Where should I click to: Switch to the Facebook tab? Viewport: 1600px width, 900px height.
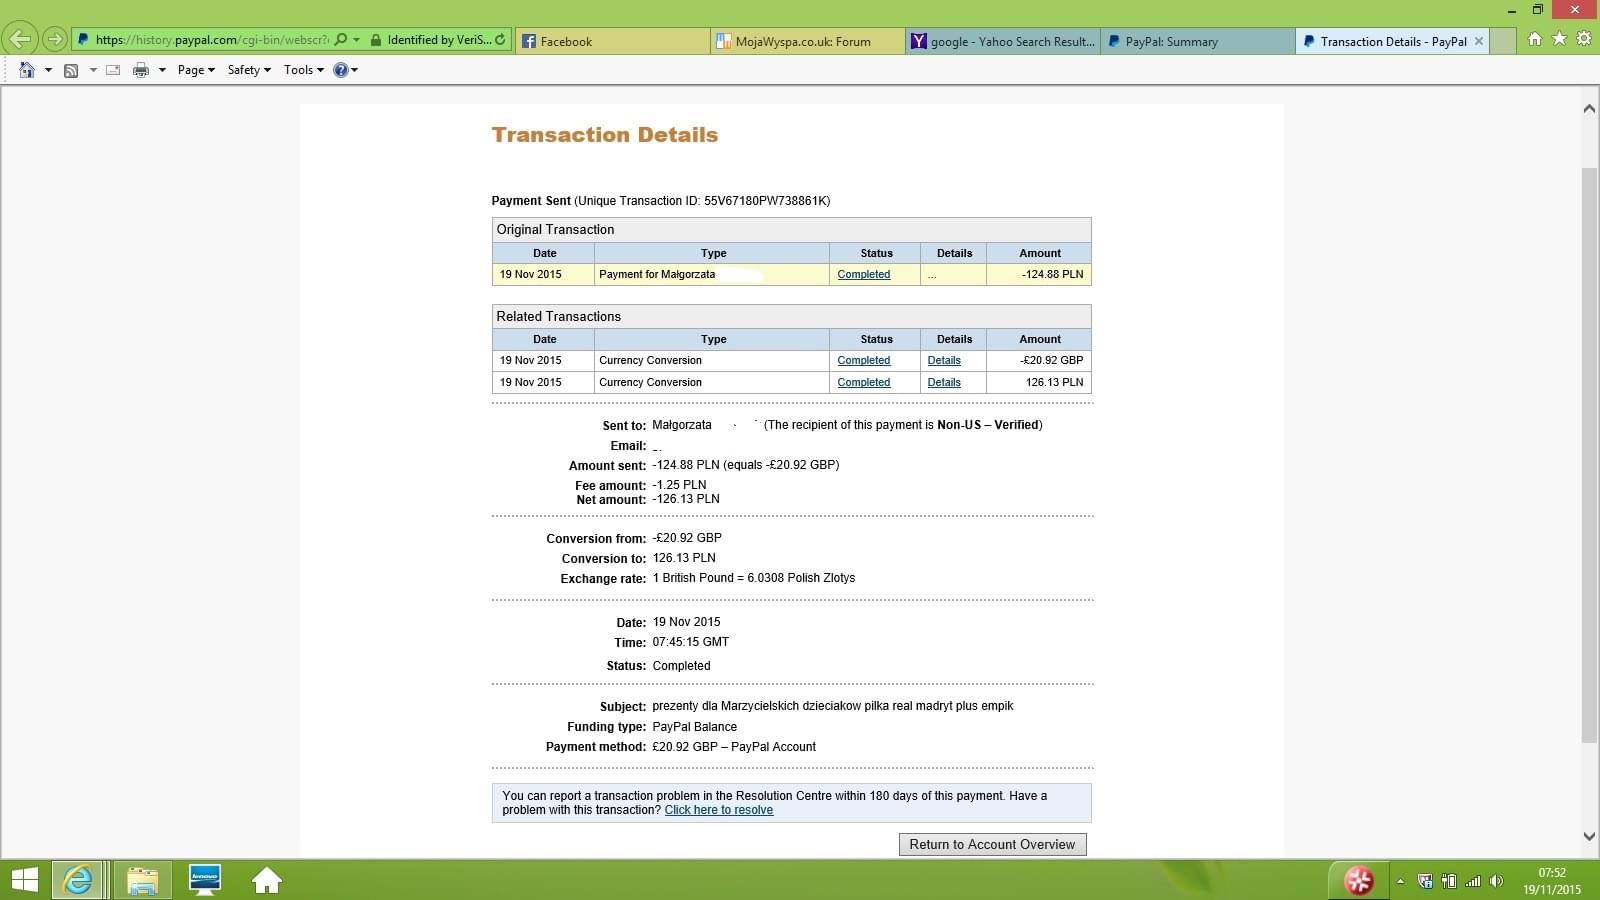pos(612,41)
